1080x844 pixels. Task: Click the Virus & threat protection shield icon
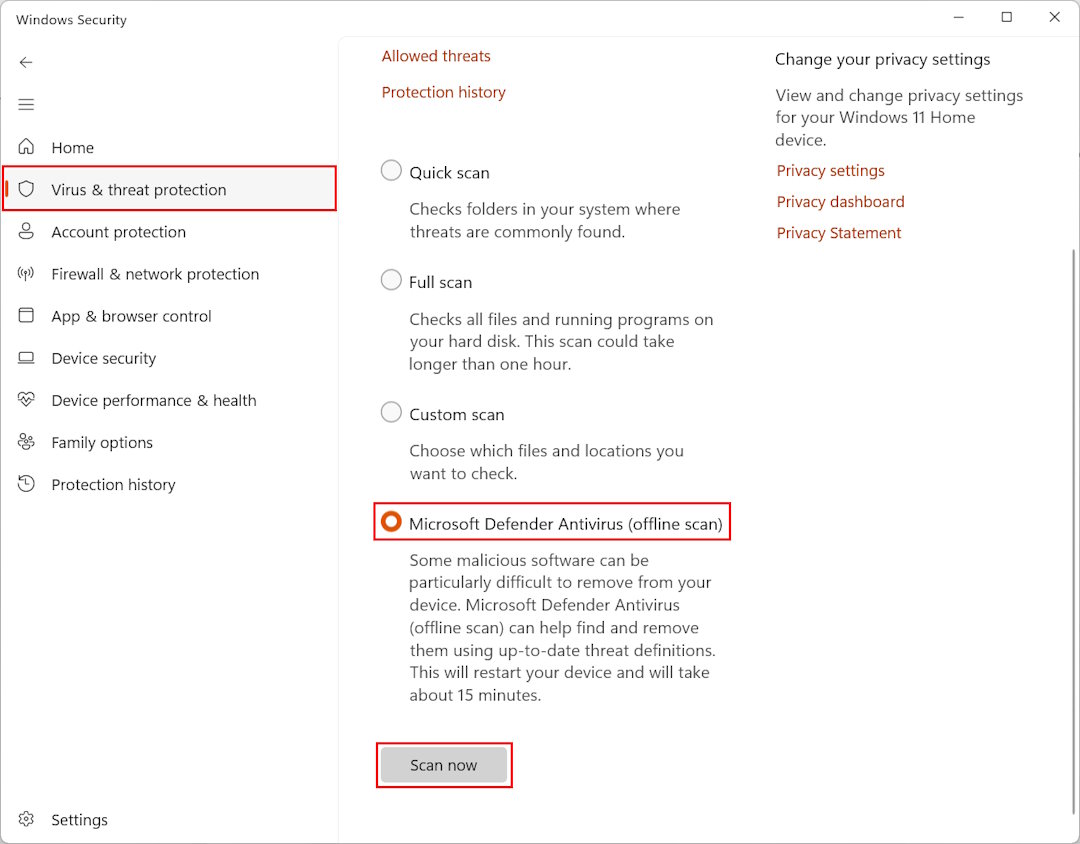click(27, 189)
